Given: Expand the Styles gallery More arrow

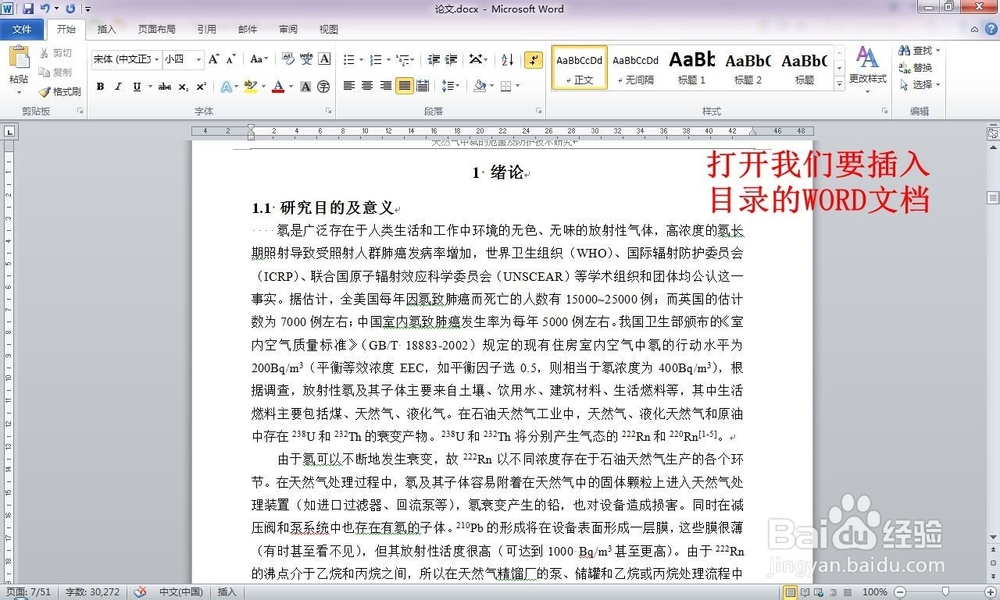Looking at the screenshot, I should [839, 82].
